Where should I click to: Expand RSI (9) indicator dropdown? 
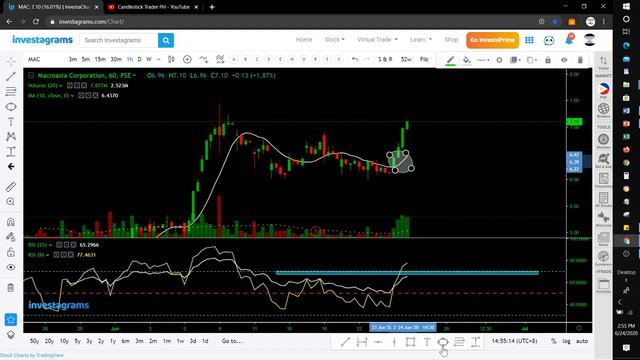[47, 255]
